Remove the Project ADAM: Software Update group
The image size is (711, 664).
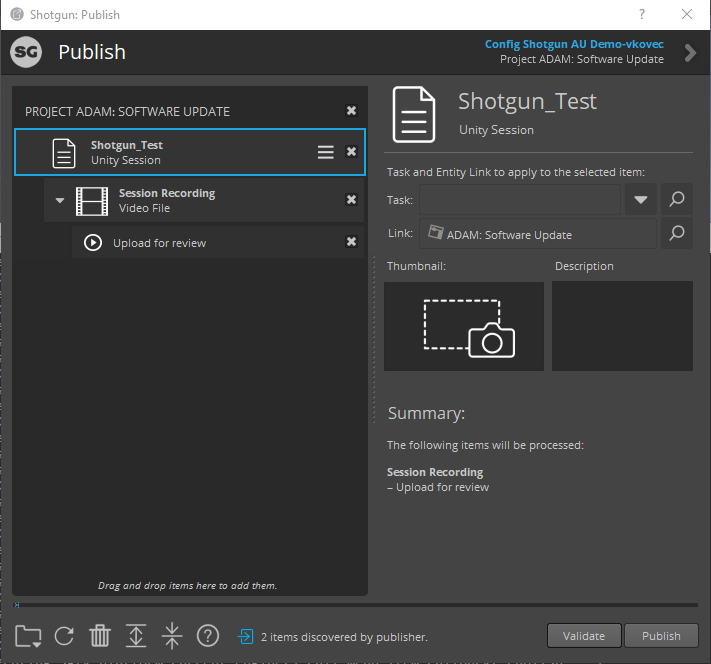[351, 111]
